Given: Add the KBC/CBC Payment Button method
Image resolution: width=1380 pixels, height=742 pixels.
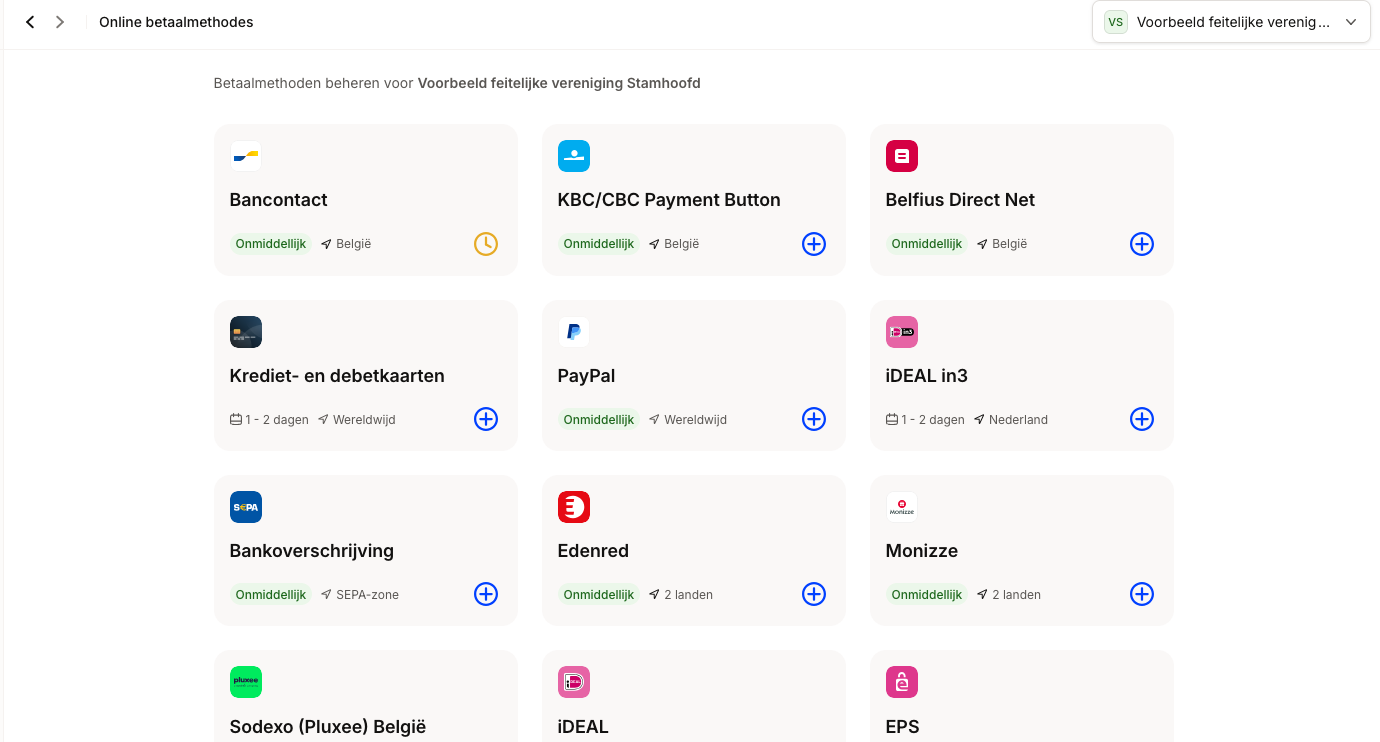Looking at the screenshot, I should tap(814, 244).
